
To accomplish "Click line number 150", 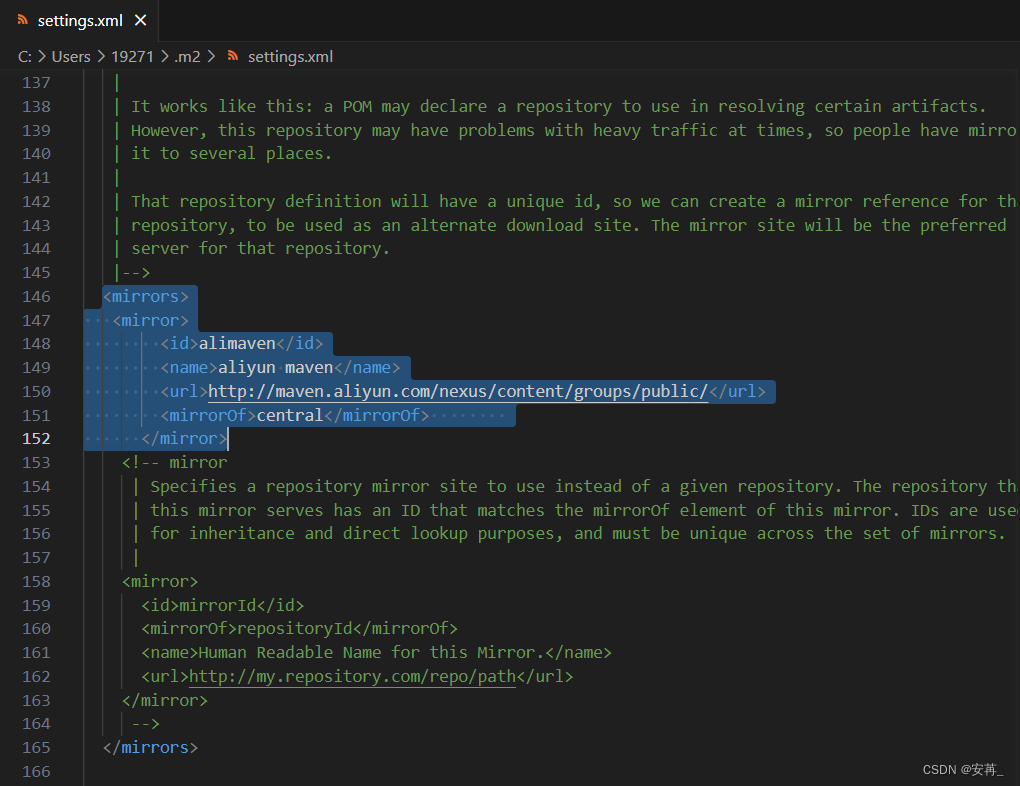I will (x=36, y=392).
